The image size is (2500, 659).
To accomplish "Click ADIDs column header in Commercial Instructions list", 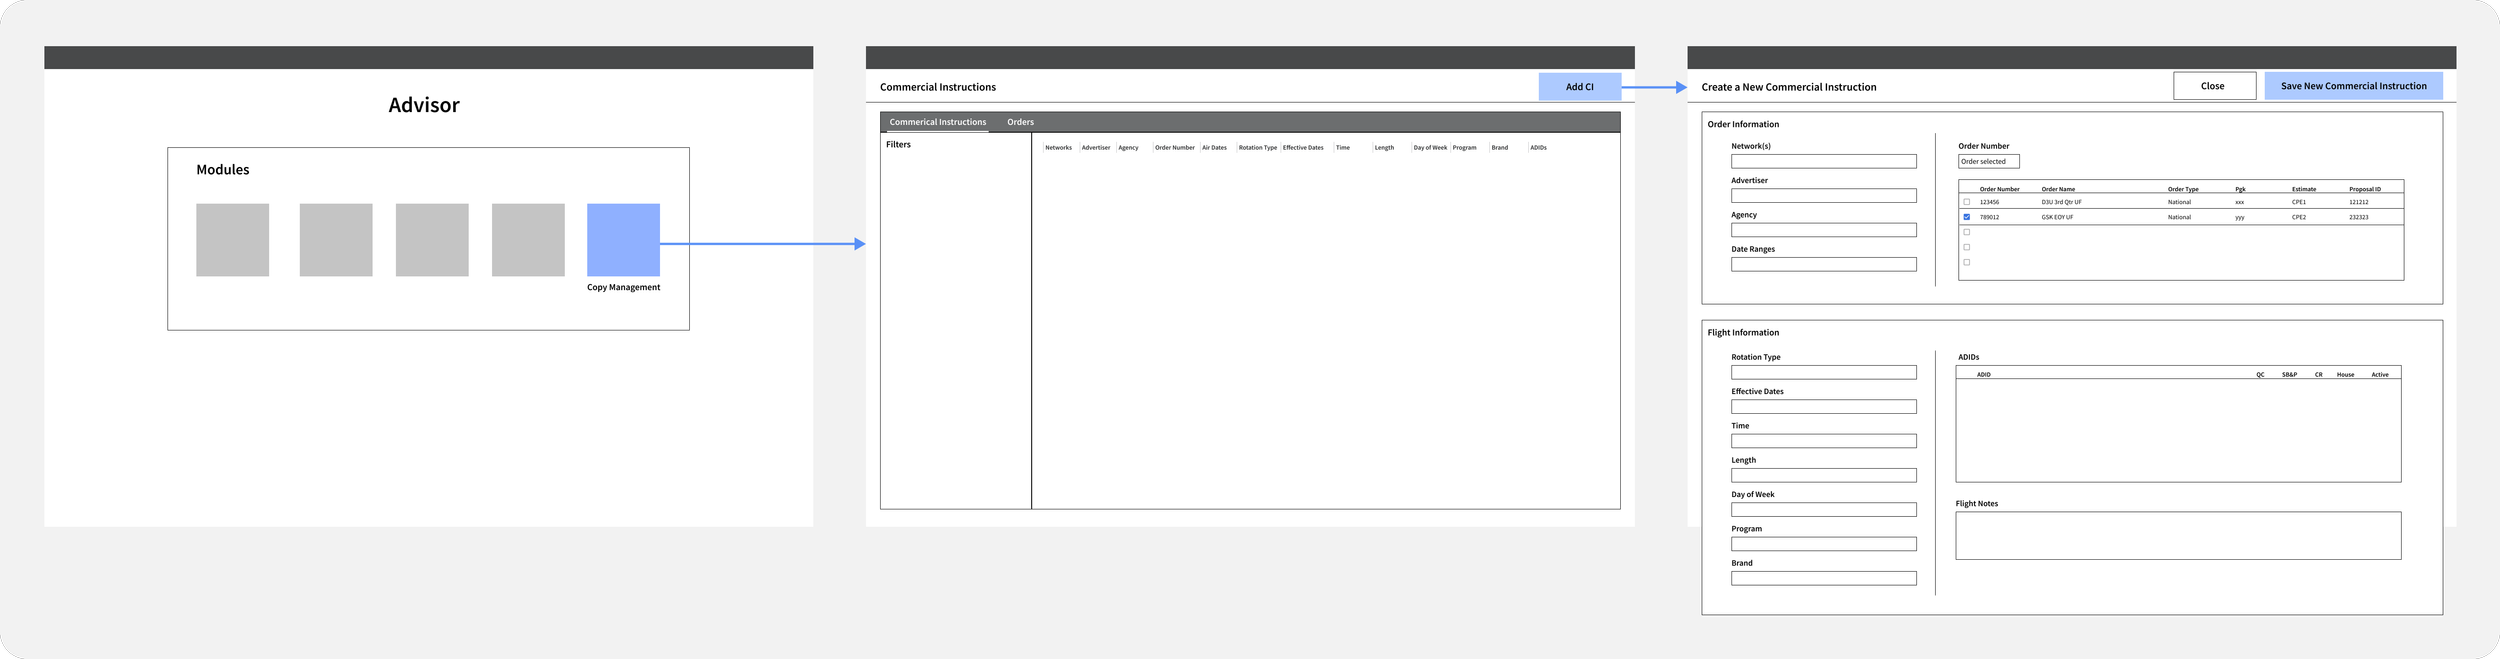I will pyautogui.click(x=1538, y=148).
